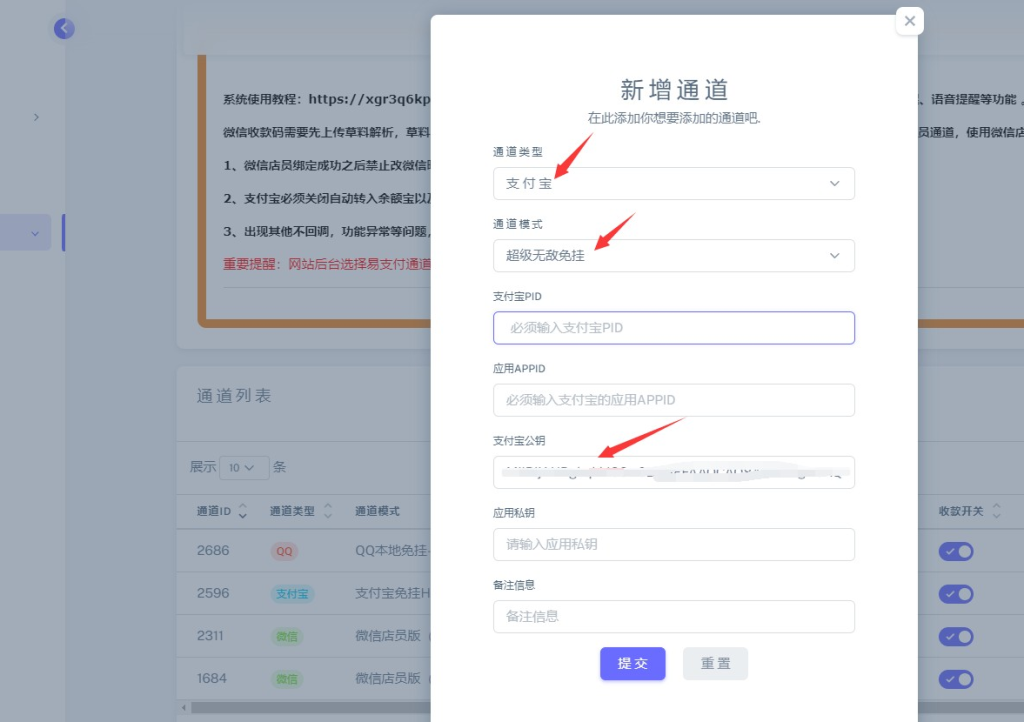1024x722 pixels.
Task: Toggle 收款开关 for channel 2686
Action: 956,552
